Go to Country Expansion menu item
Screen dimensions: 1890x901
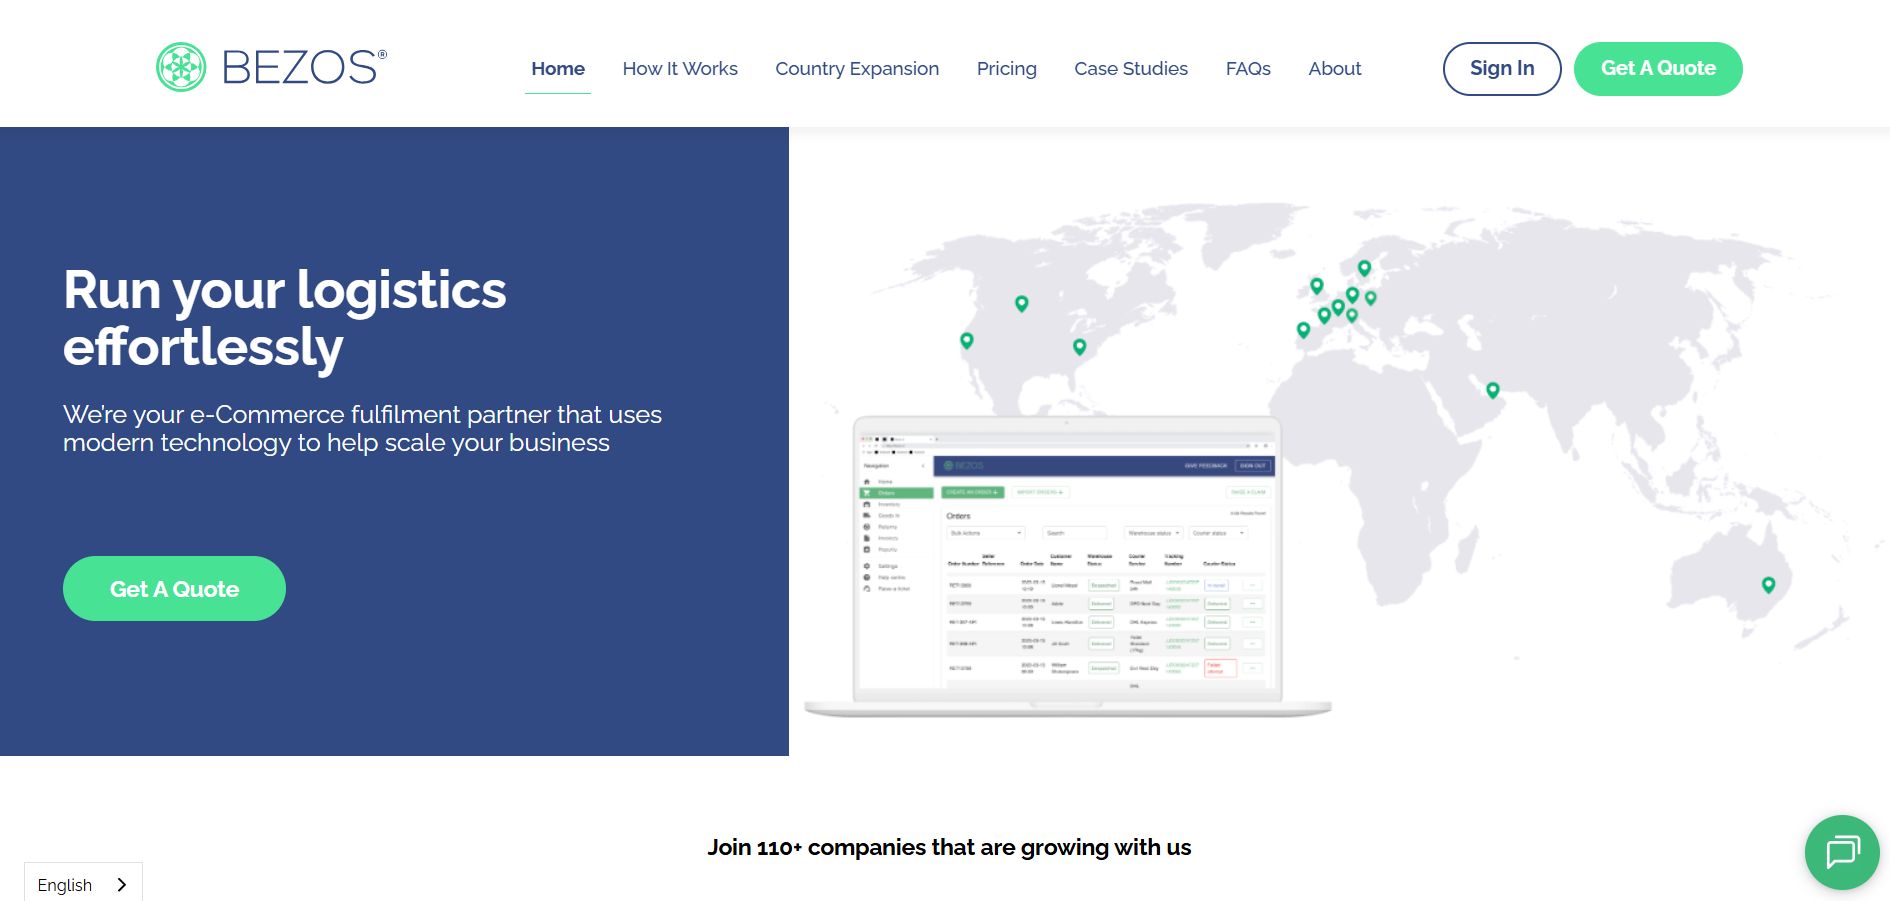[x=856, y=69]
